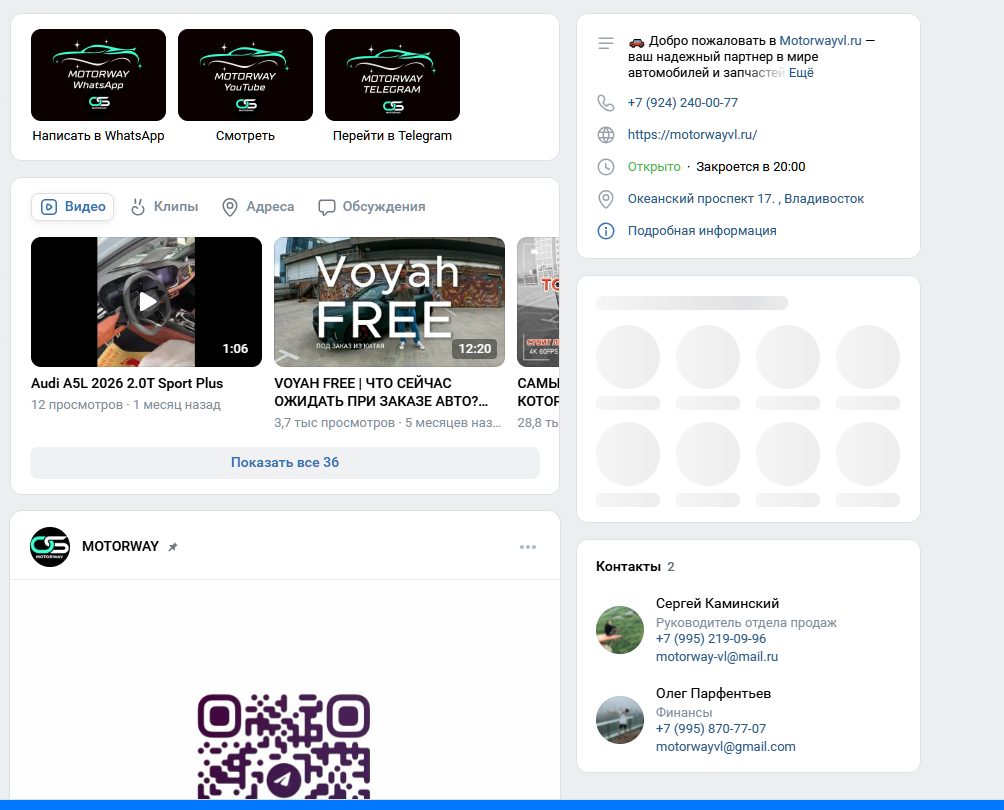Open the MOTORWAY YouTube tile image
Viewport: 1004px width, 810px height.
click(245, 75)
